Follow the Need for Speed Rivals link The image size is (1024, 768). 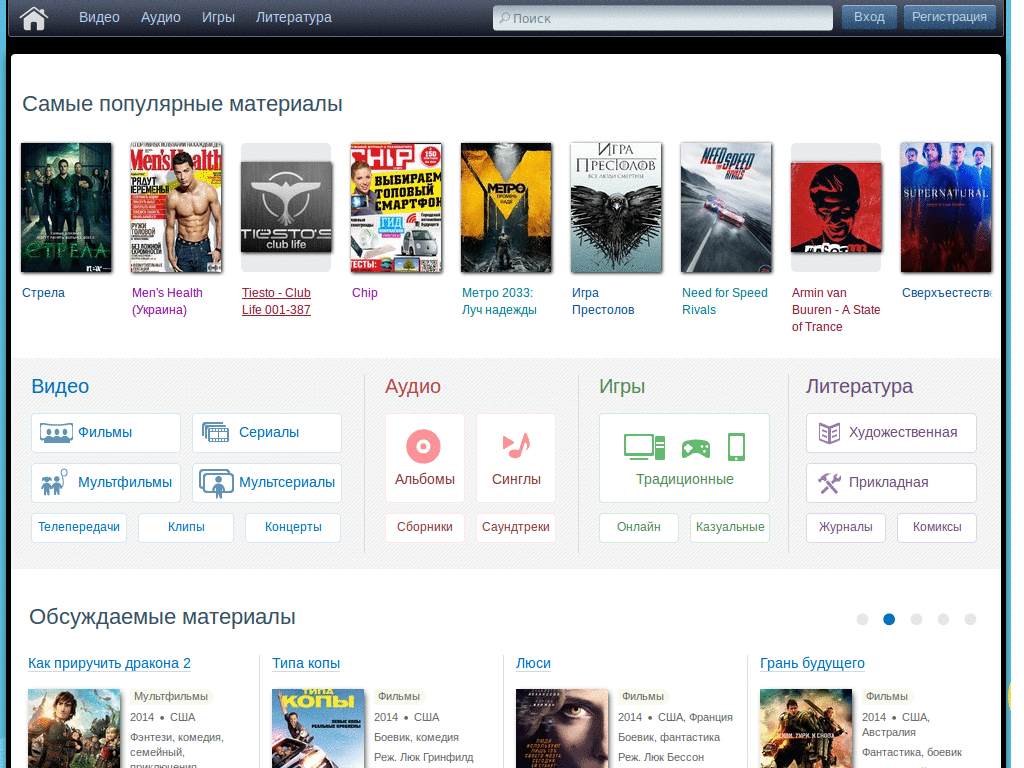725,301
